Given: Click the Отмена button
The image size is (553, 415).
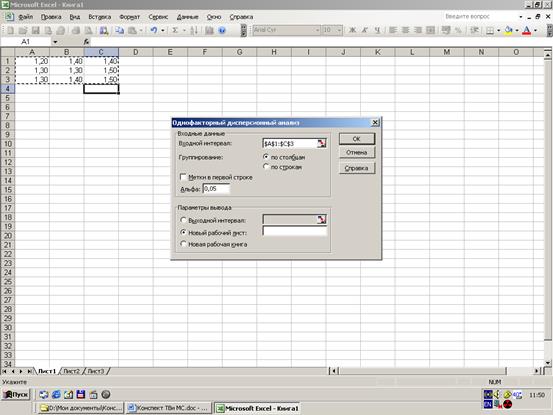Looking at the screenshot, I should coord(357,153).
